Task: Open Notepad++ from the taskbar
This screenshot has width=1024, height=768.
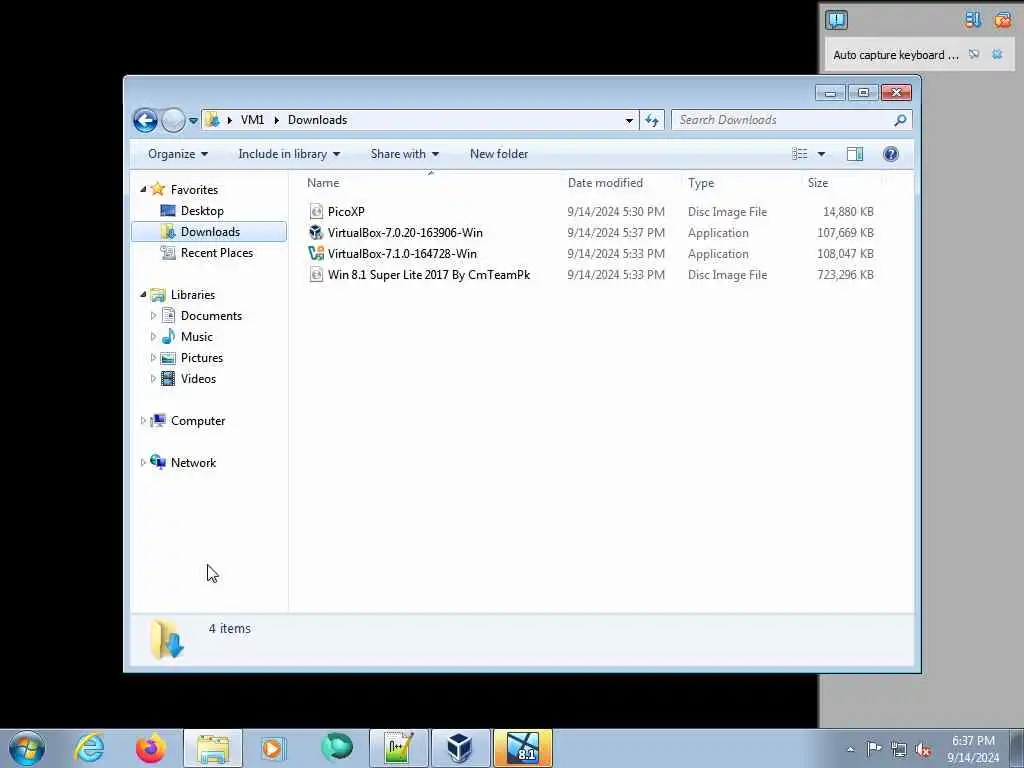Action: tap(398, 748)
